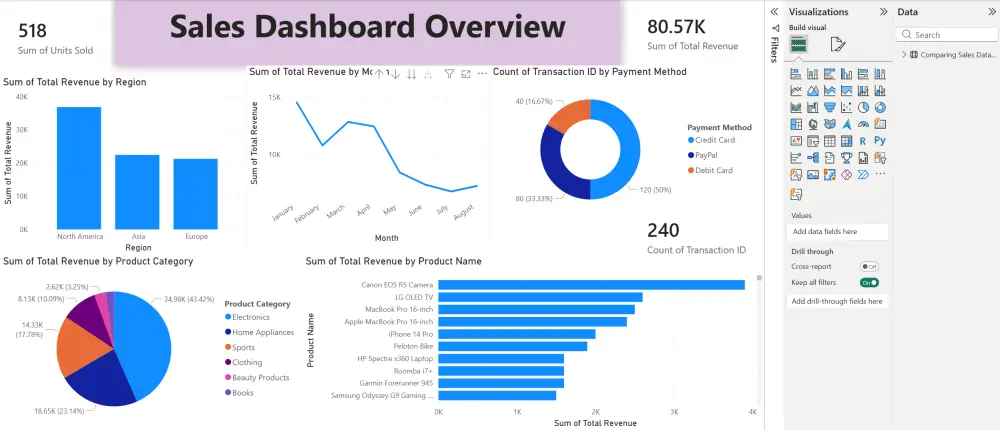Select the Area chart visual icon
Screen dimensions: 1000x430
[812, 91]
